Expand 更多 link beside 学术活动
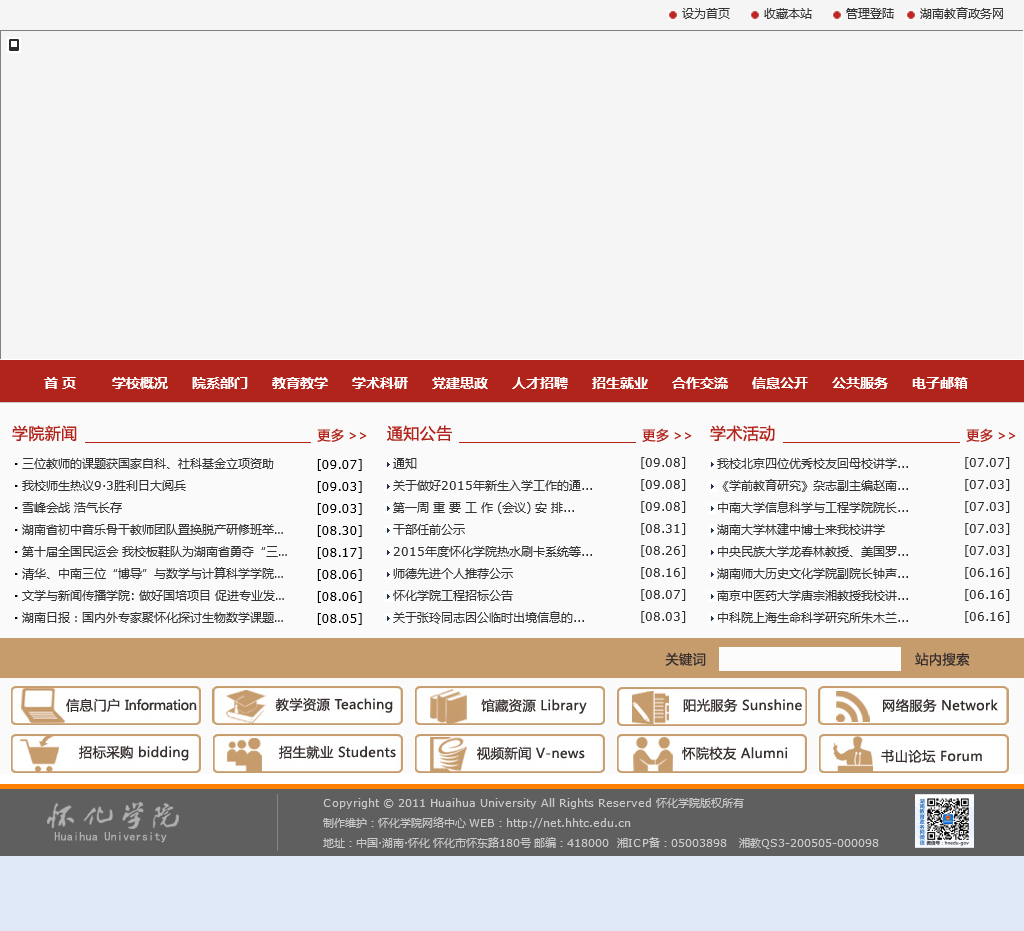This screenshot has width=1024, height=931. (990, 436)
